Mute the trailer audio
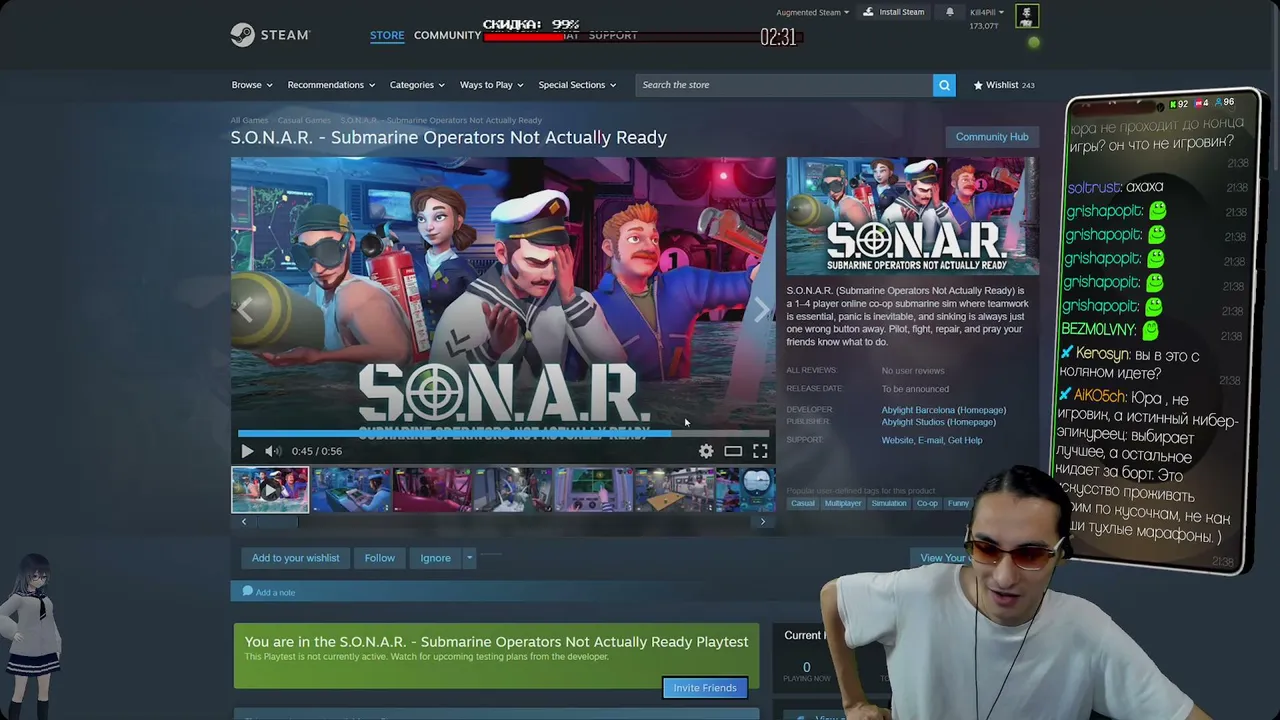The width and height of the screenshot is (1280, 720). coord(272,451)
